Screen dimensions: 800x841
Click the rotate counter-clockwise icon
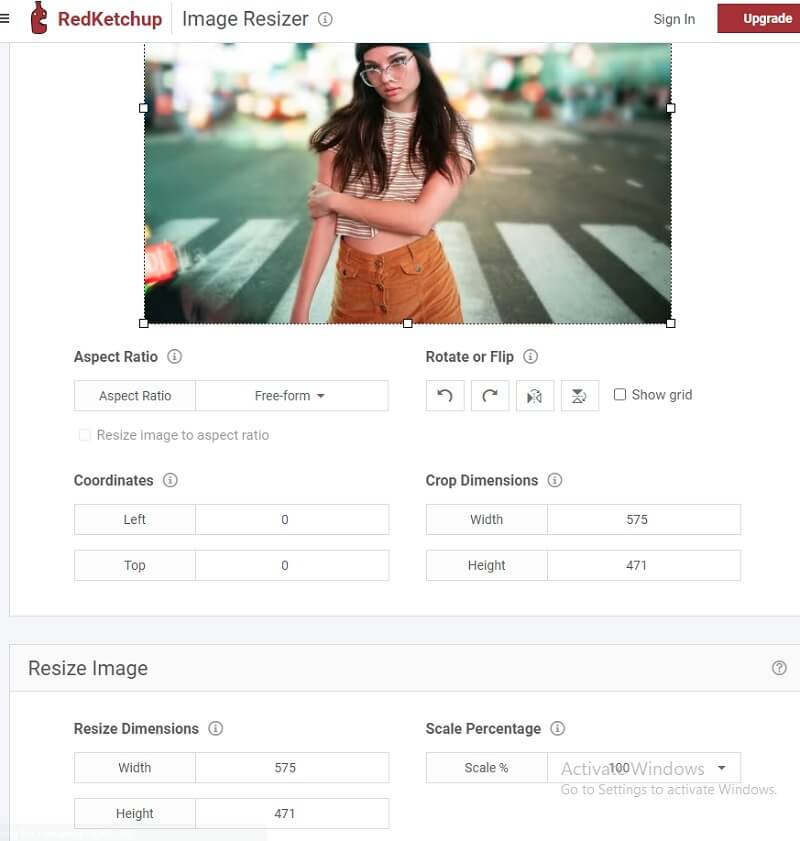coord(445,396)
